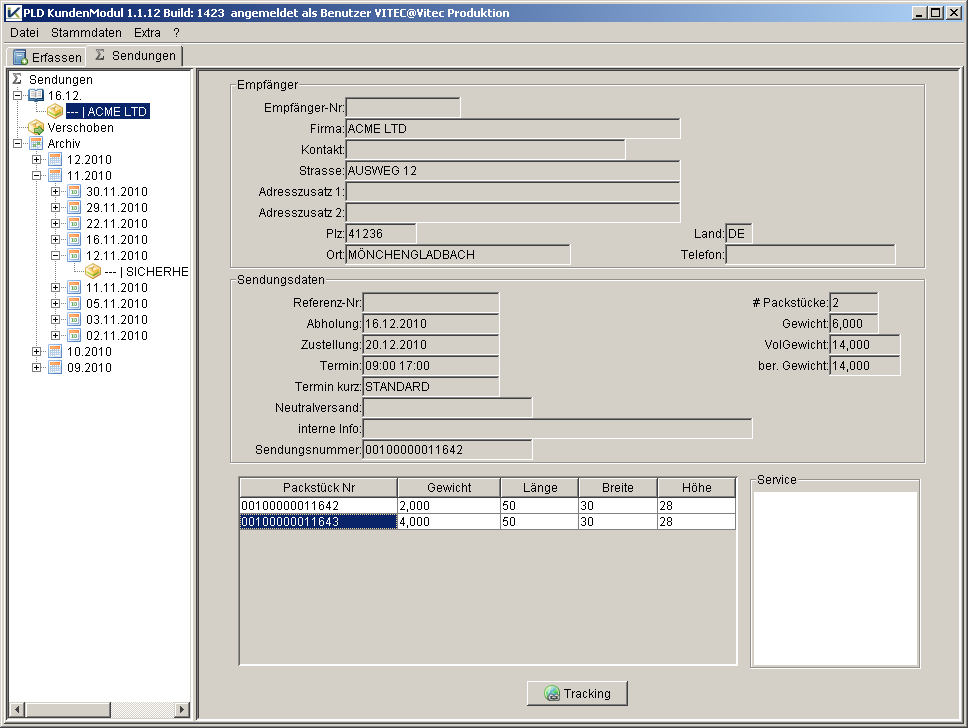This screenshot has width=968, height=728.
Task: Select package row 00100000011642
Action: [317, 506]
